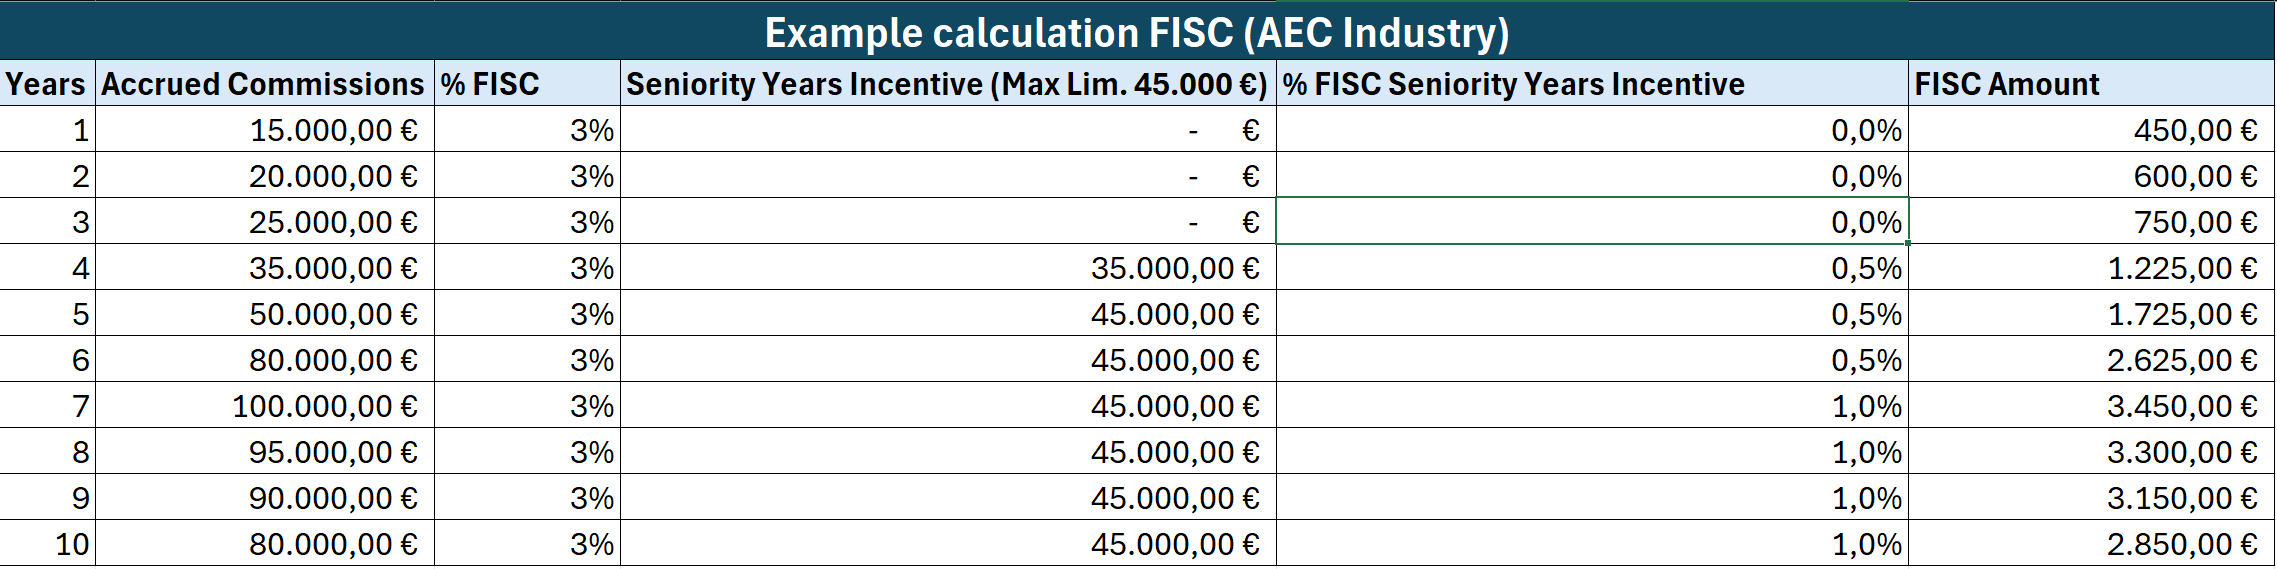
Task: Select the 'Accrued Commissions' header cell
Action: tap(263, 84)
